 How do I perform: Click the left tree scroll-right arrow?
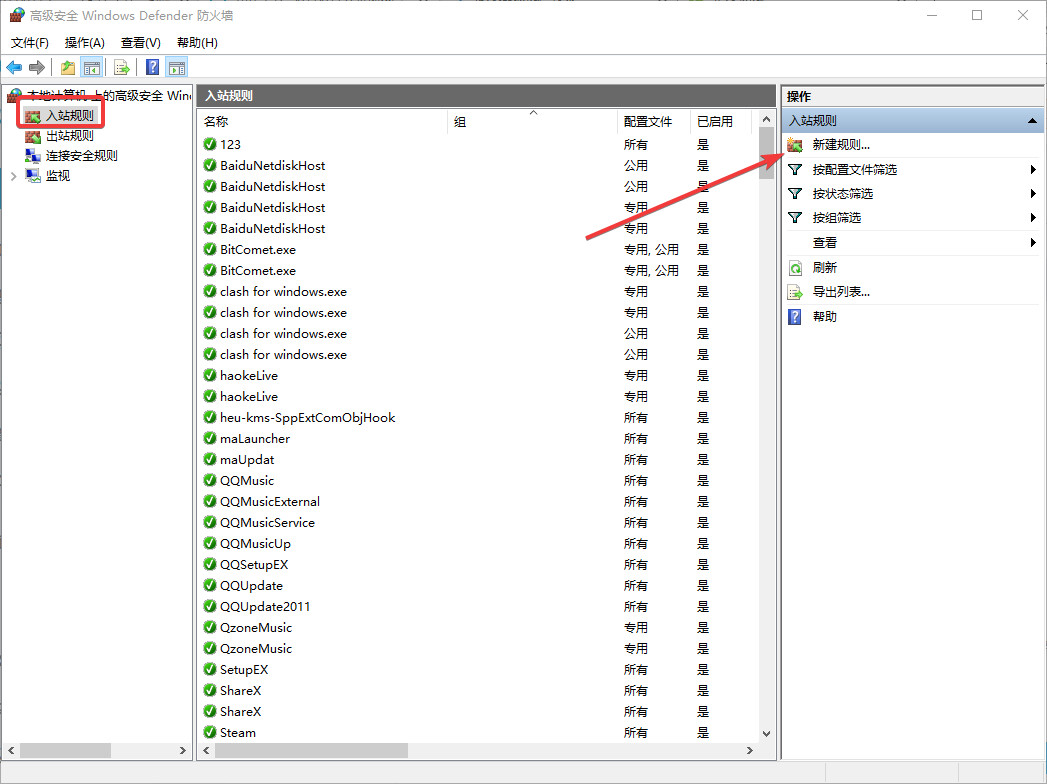coord(182,751)
